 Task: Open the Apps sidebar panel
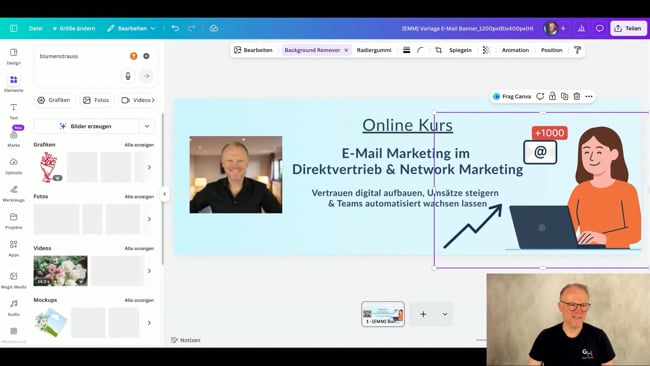click(14, 248)
